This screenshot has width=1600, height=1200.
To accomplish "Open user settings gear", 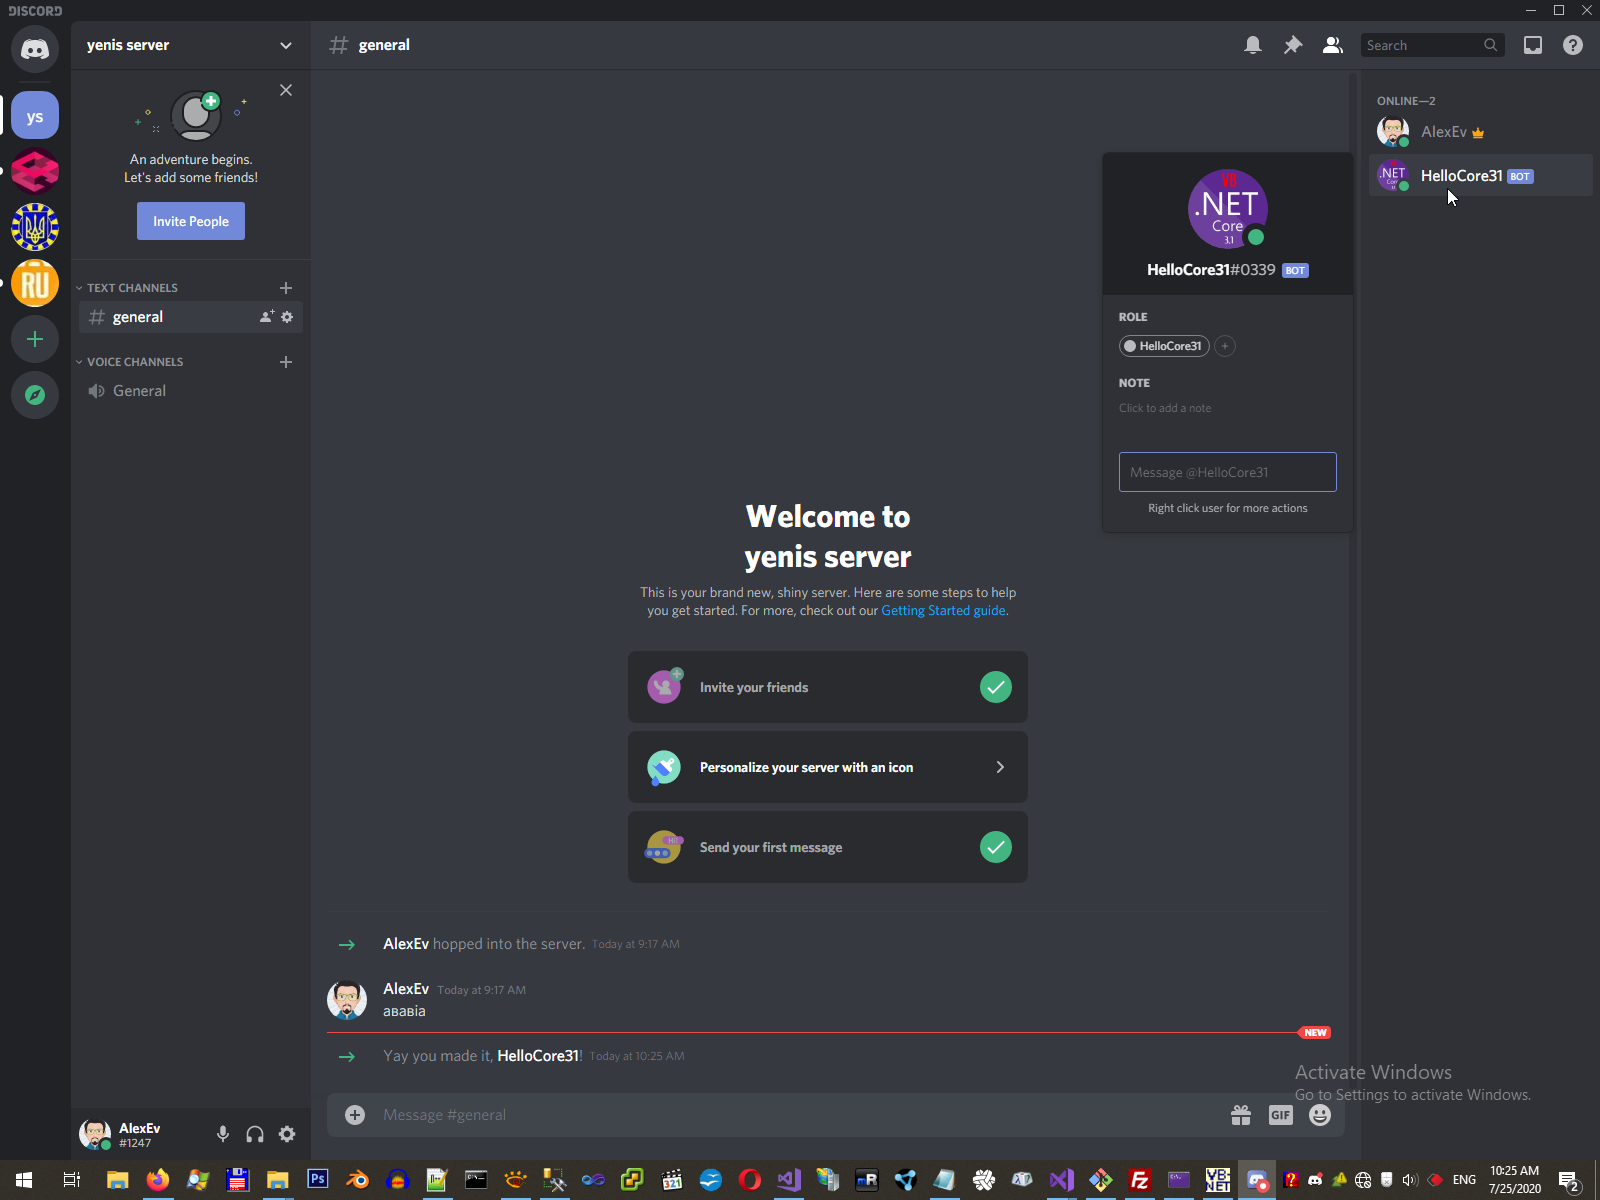I will (287, 1134).
